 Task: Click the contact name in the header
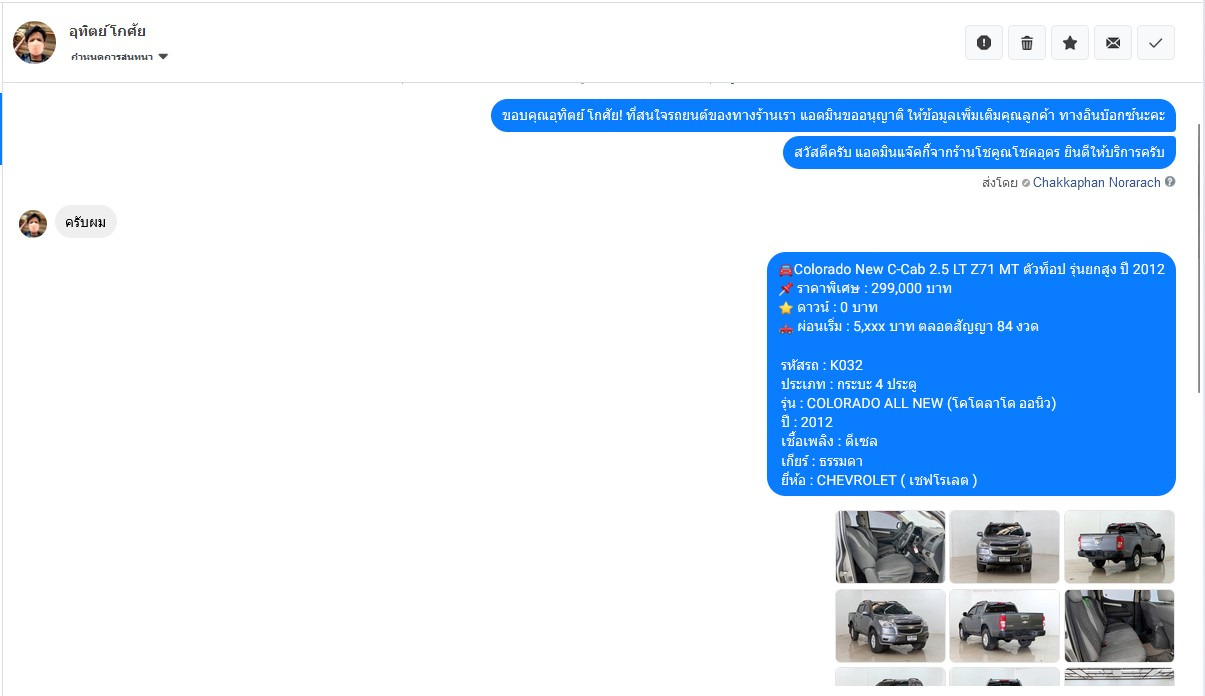click(107, 31)
